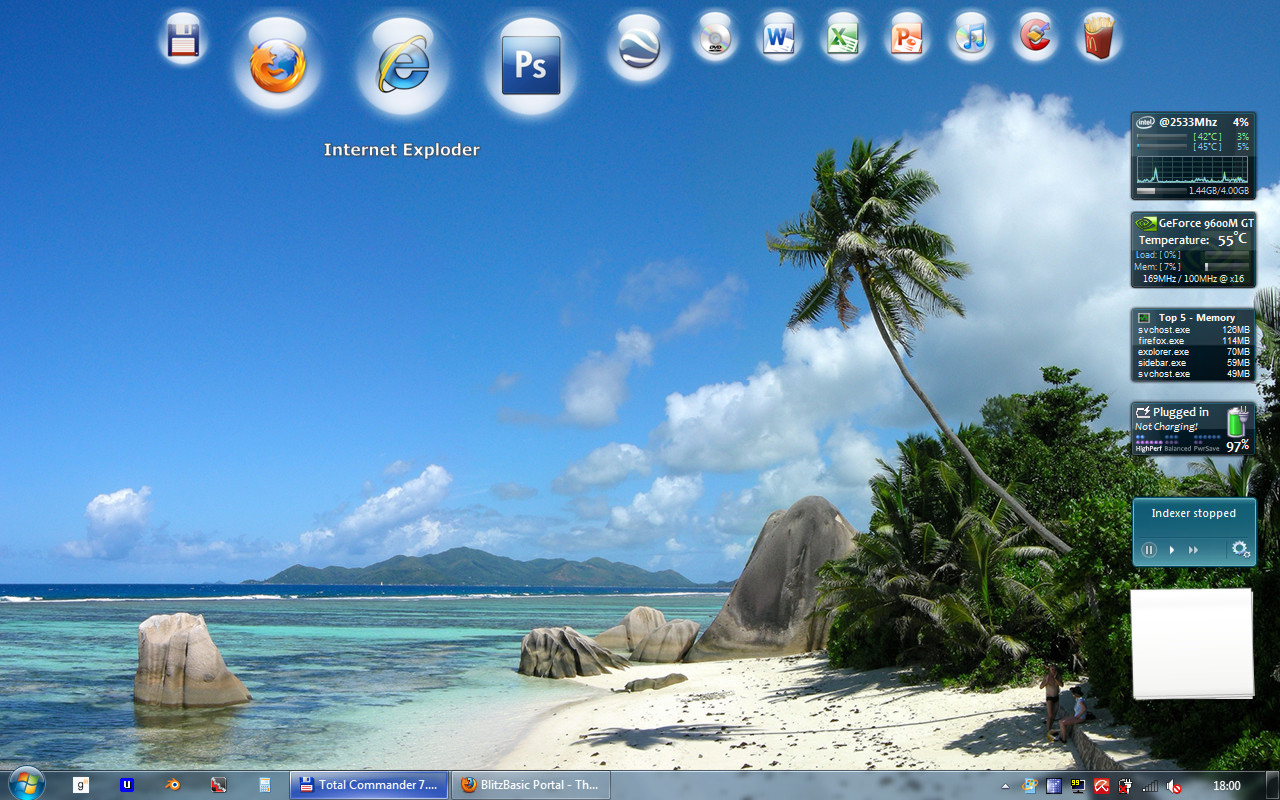The image size is (1280, 800).
Task: Open Internet Explorer from the dock
Action: (x=402, y=67)
